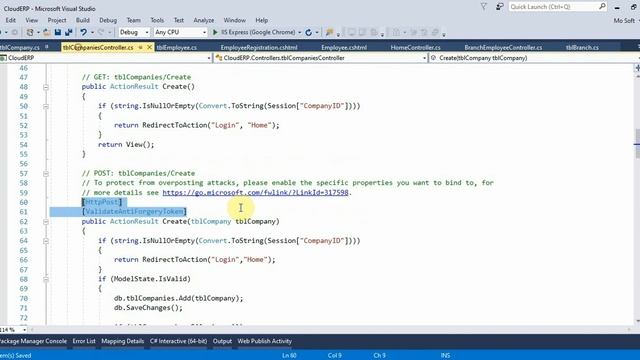Open the Mapping Details panel tab
This screenshot has height=360, width=640.
pyautogui.click(x=122, y=341)
